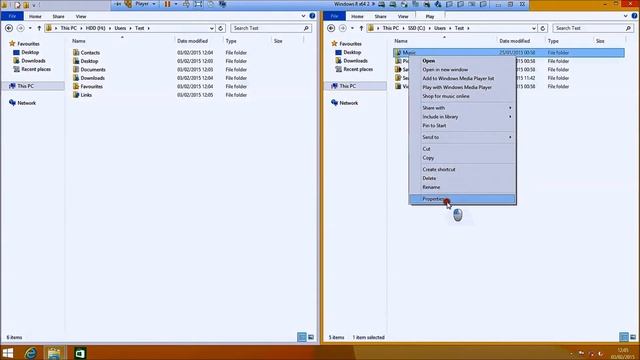Open the VMware Player dropdown menu
This screenshot has height=360, width=640.
click(145, 4)
